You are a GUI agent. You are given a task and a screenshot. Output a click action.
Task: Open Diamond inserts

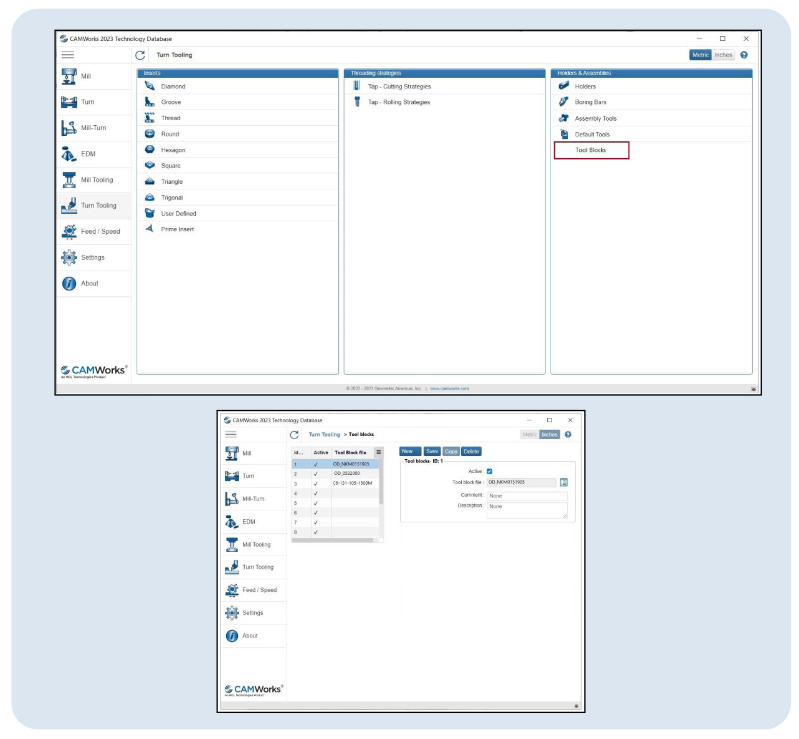[237, 87]
